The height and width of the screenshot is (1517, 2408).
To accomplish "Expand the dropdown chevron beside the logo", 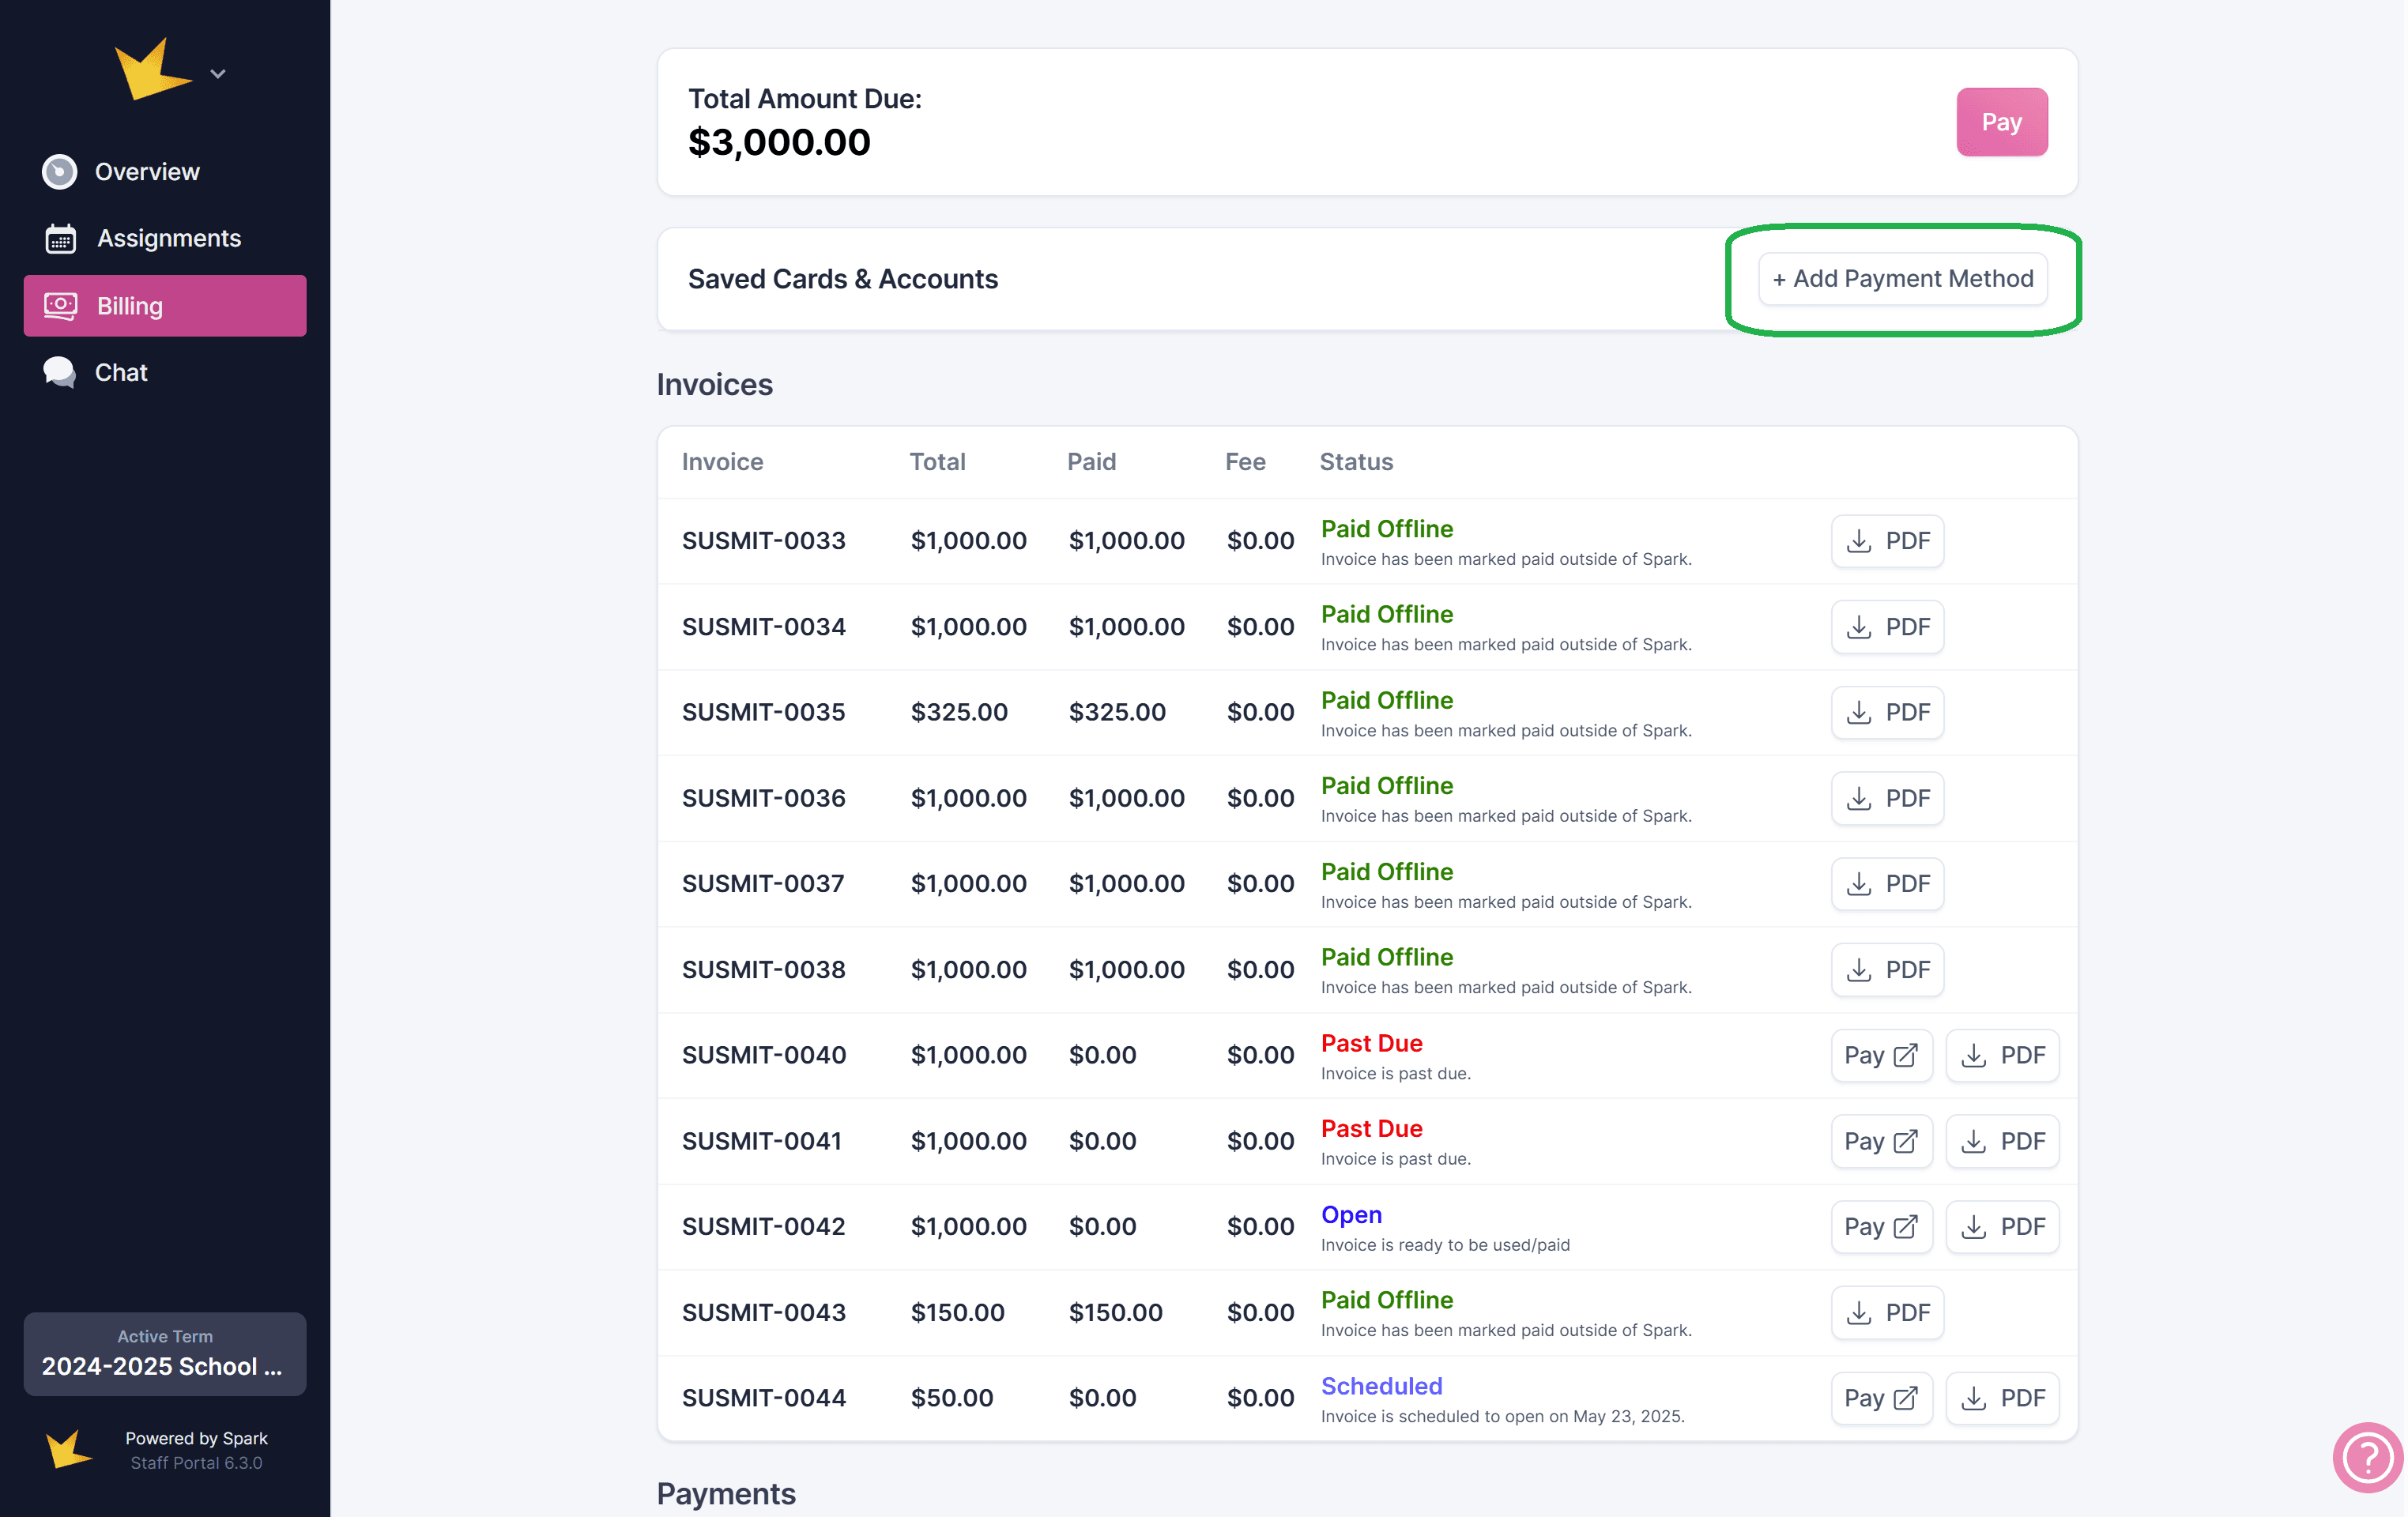I will [x=218, y=74].
